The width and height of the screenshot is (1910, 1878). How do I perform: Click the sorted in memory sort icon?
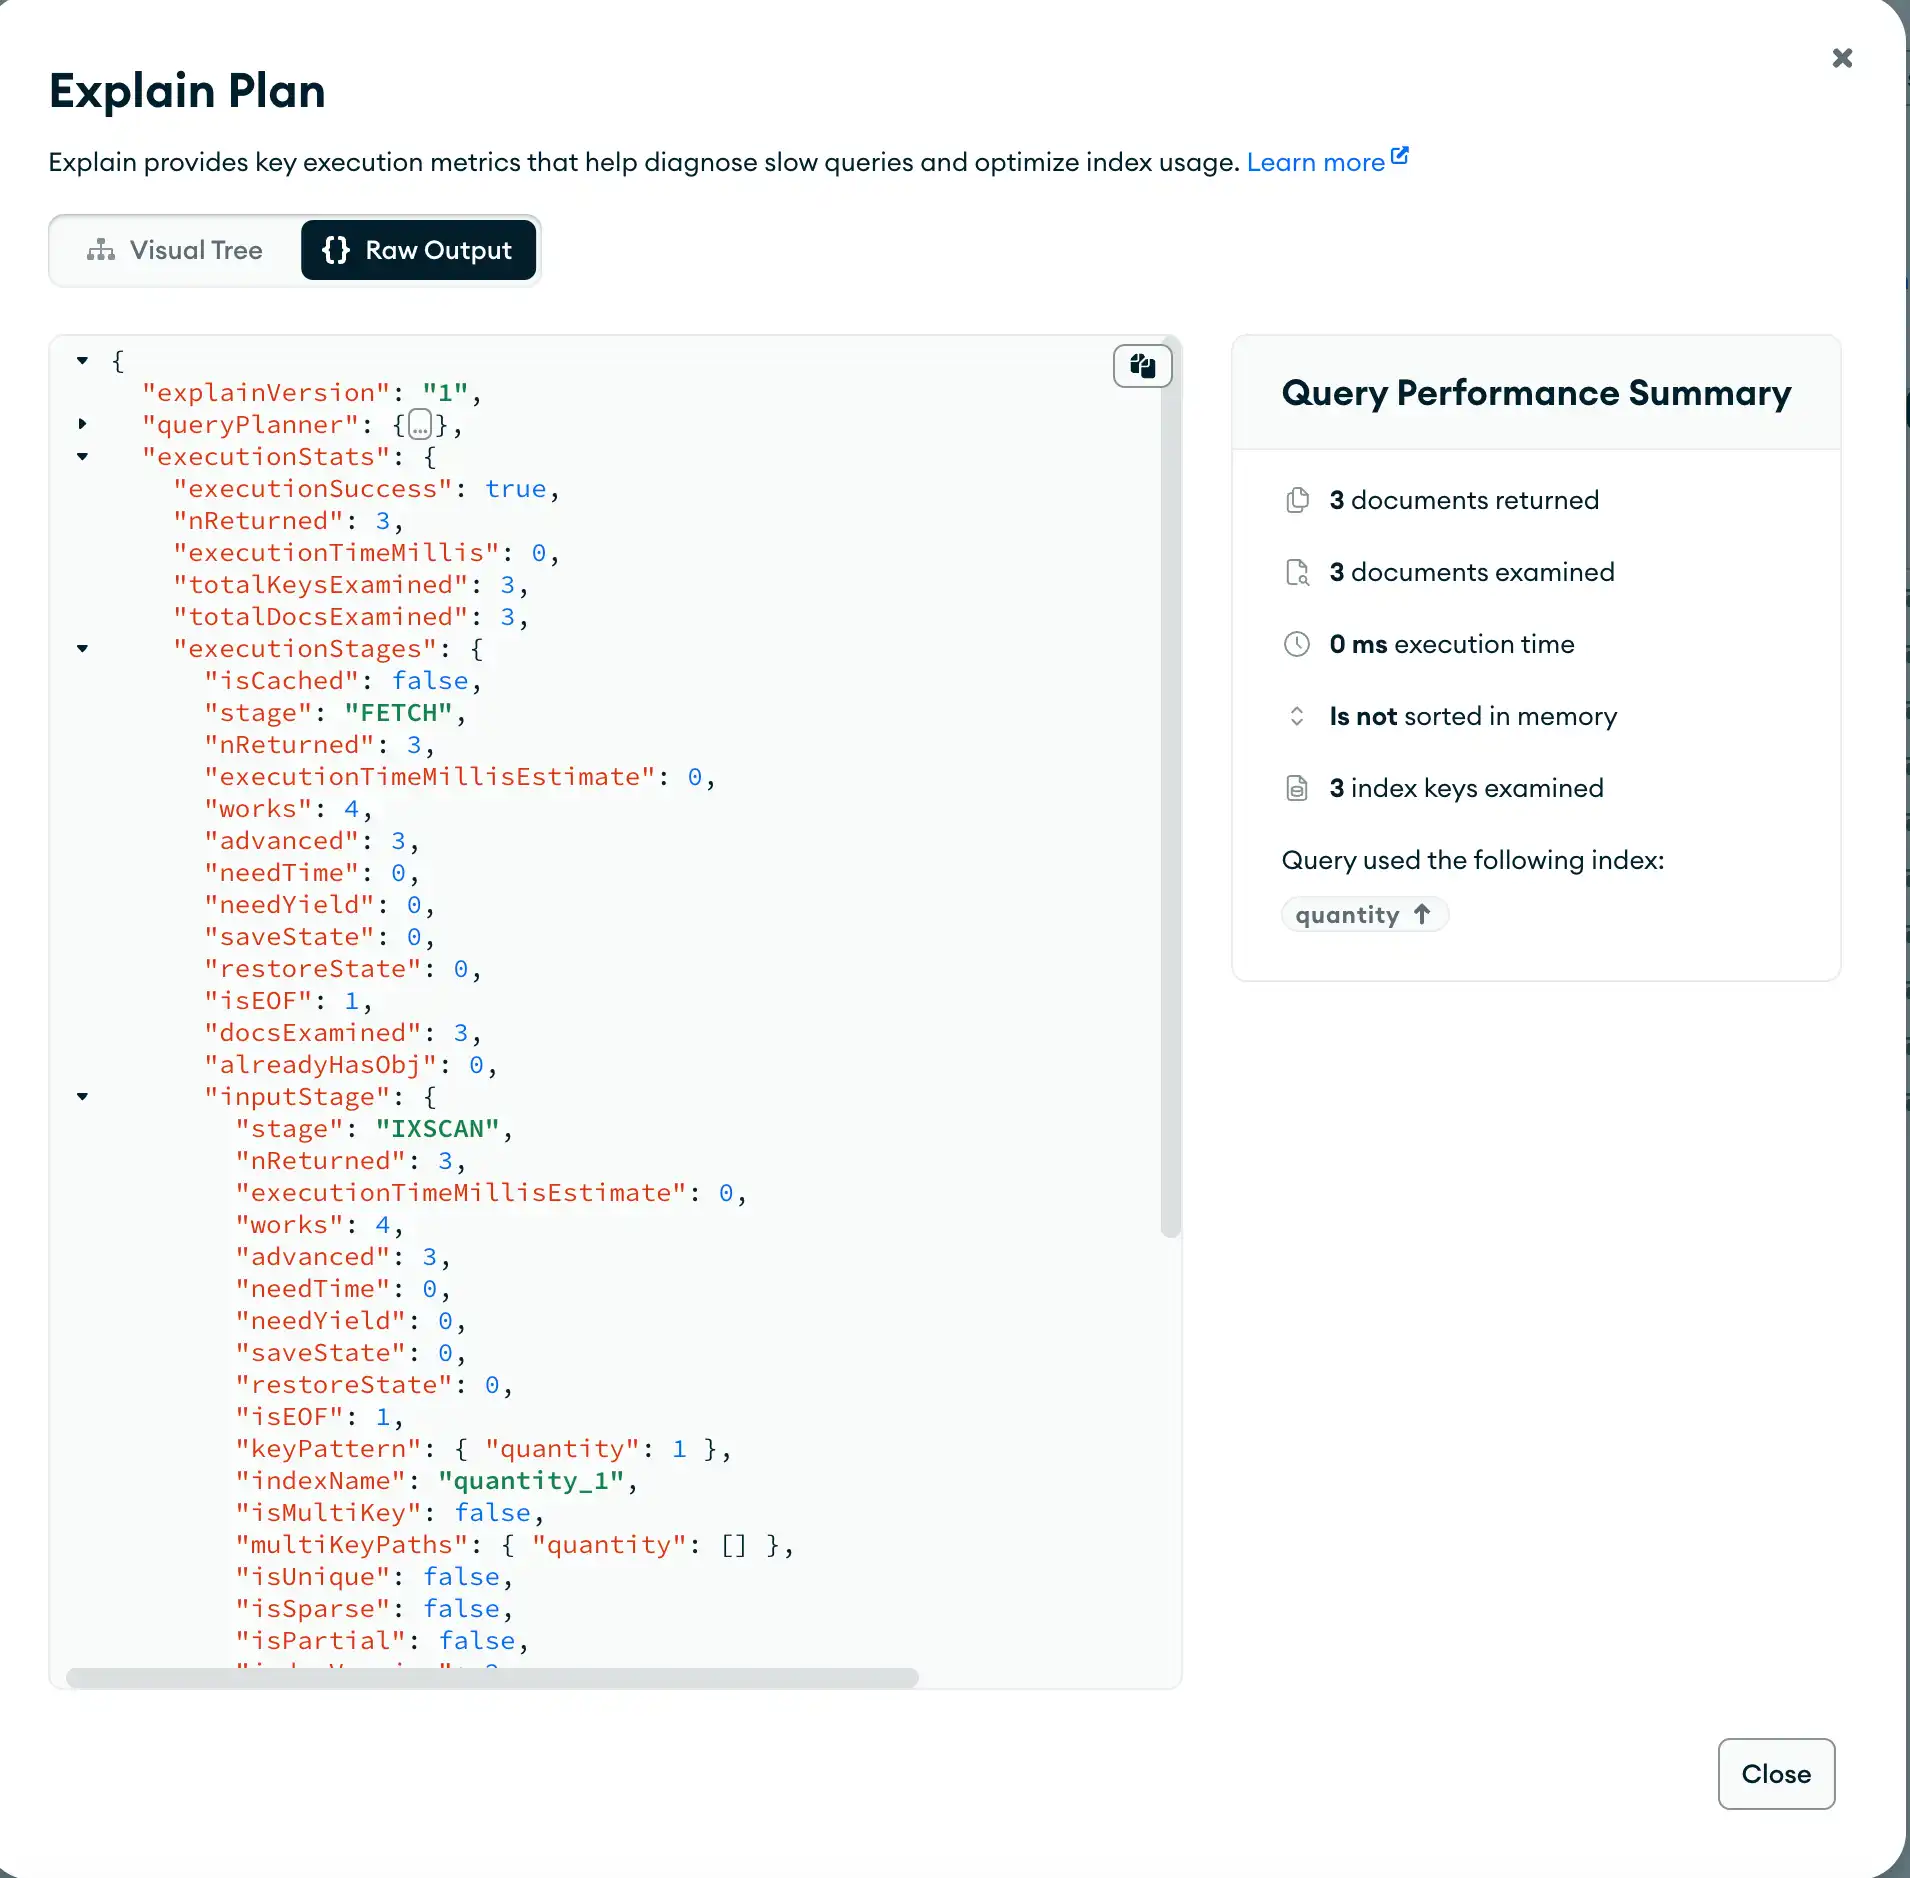click(1298, 716)
